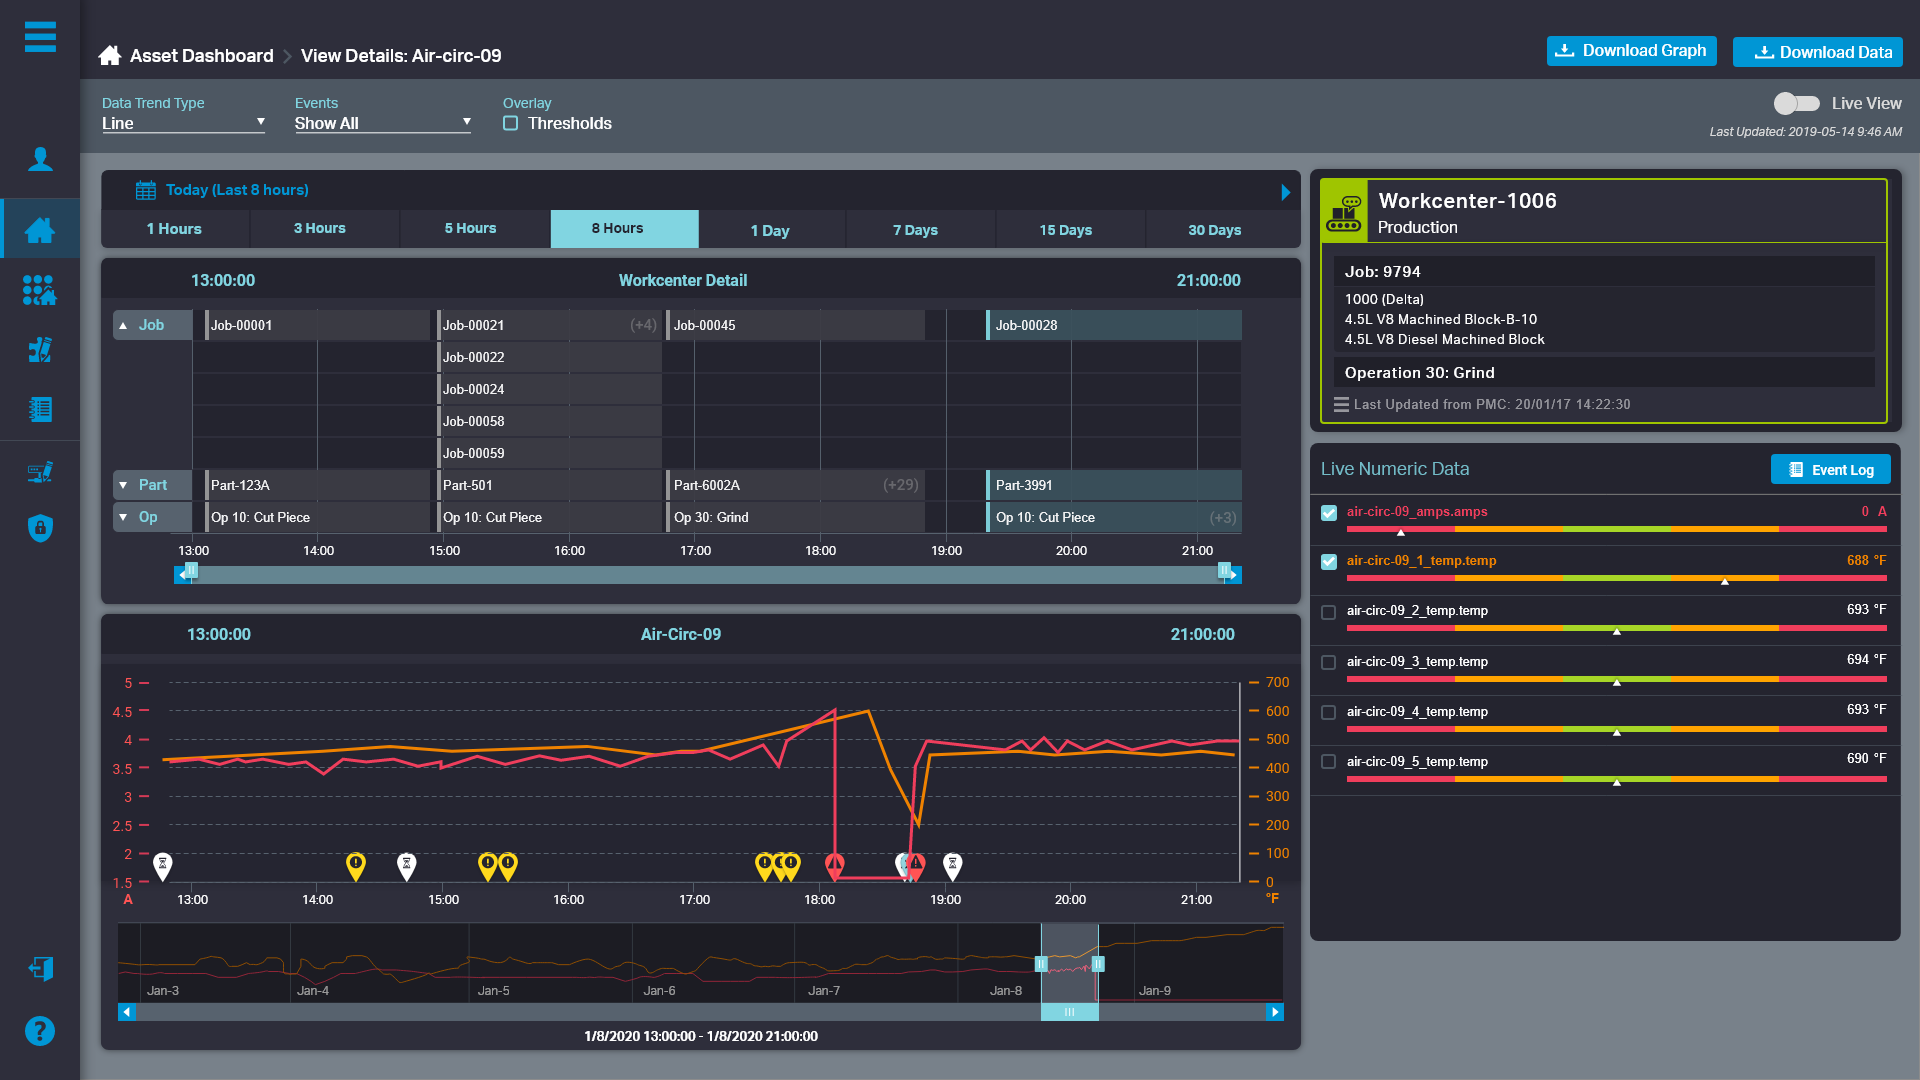The height and width of the screenshot is (1080, 1920).
Task: Open the help question mark icon
Action: (x=40, y=1030)
